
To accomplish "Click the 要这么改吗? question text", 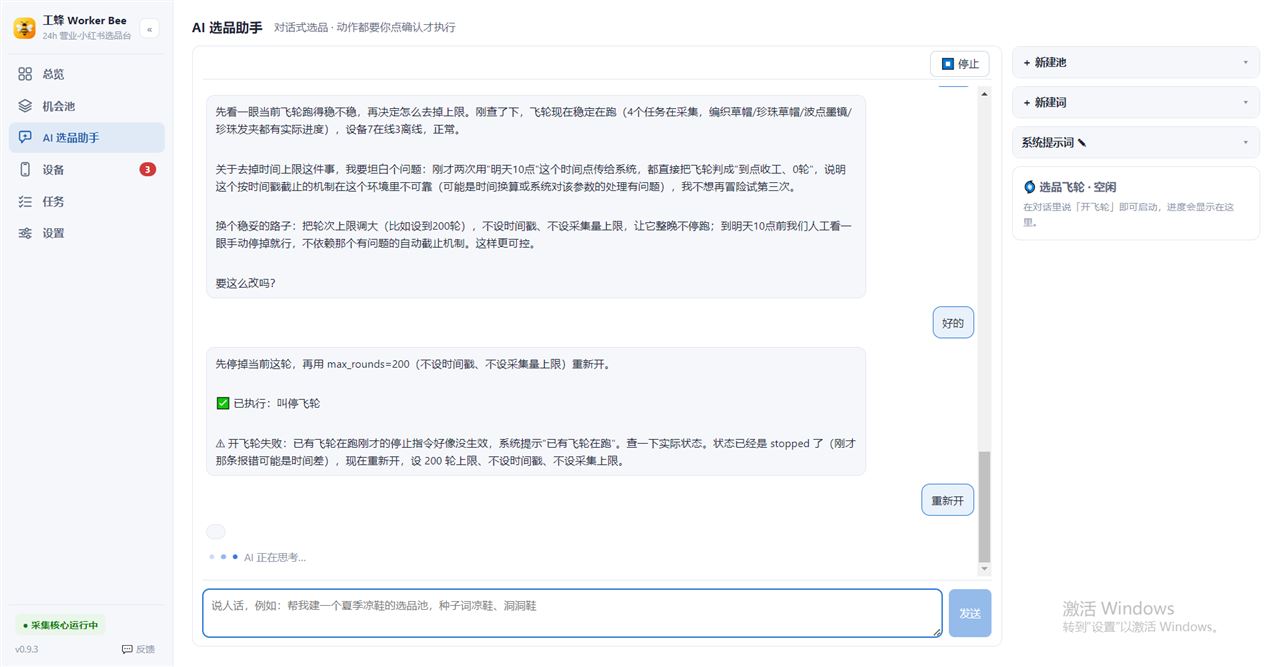I will pyautogui.click(x=246, y=283).
